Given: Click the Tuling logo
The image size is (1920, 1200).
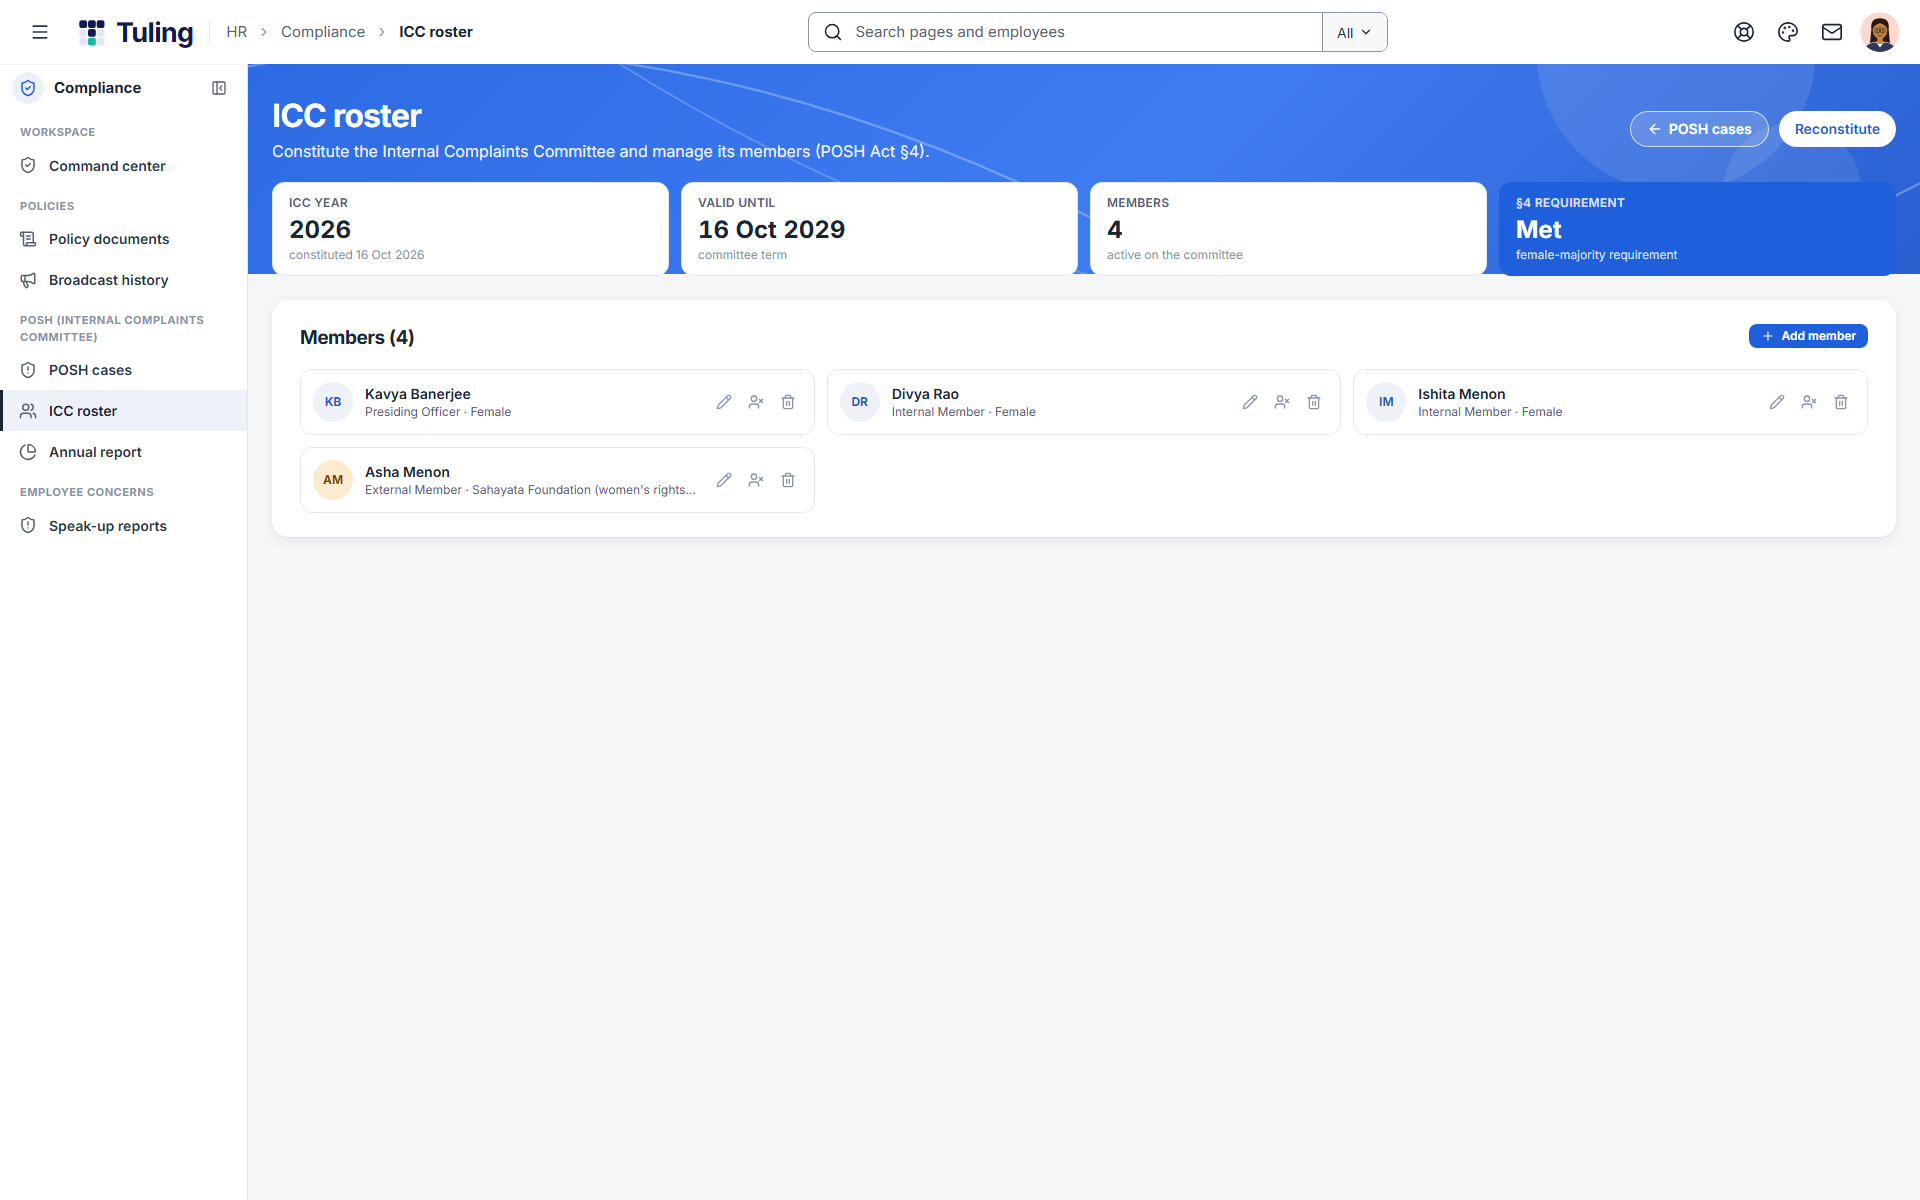Looking at the screenshot, I should tap(136, 32).
